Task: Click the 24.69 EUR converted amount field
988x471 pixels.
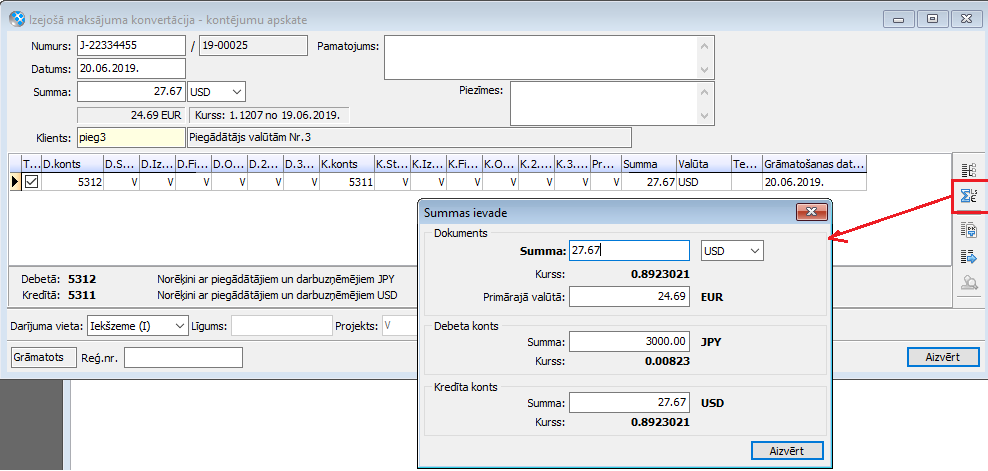Action: pyautogui.click(x=131, y=115)
